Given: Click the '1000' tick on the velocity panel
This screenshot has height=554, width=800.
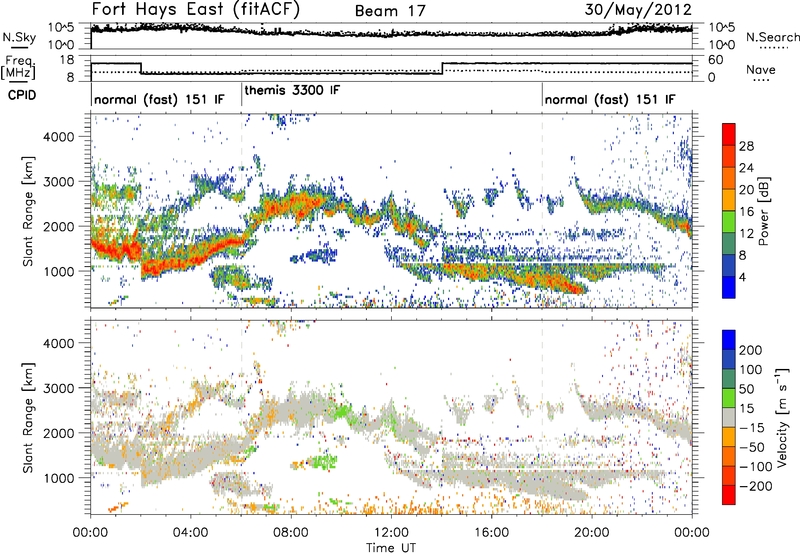Looking at the screenshot, I should tap(58, 478).
